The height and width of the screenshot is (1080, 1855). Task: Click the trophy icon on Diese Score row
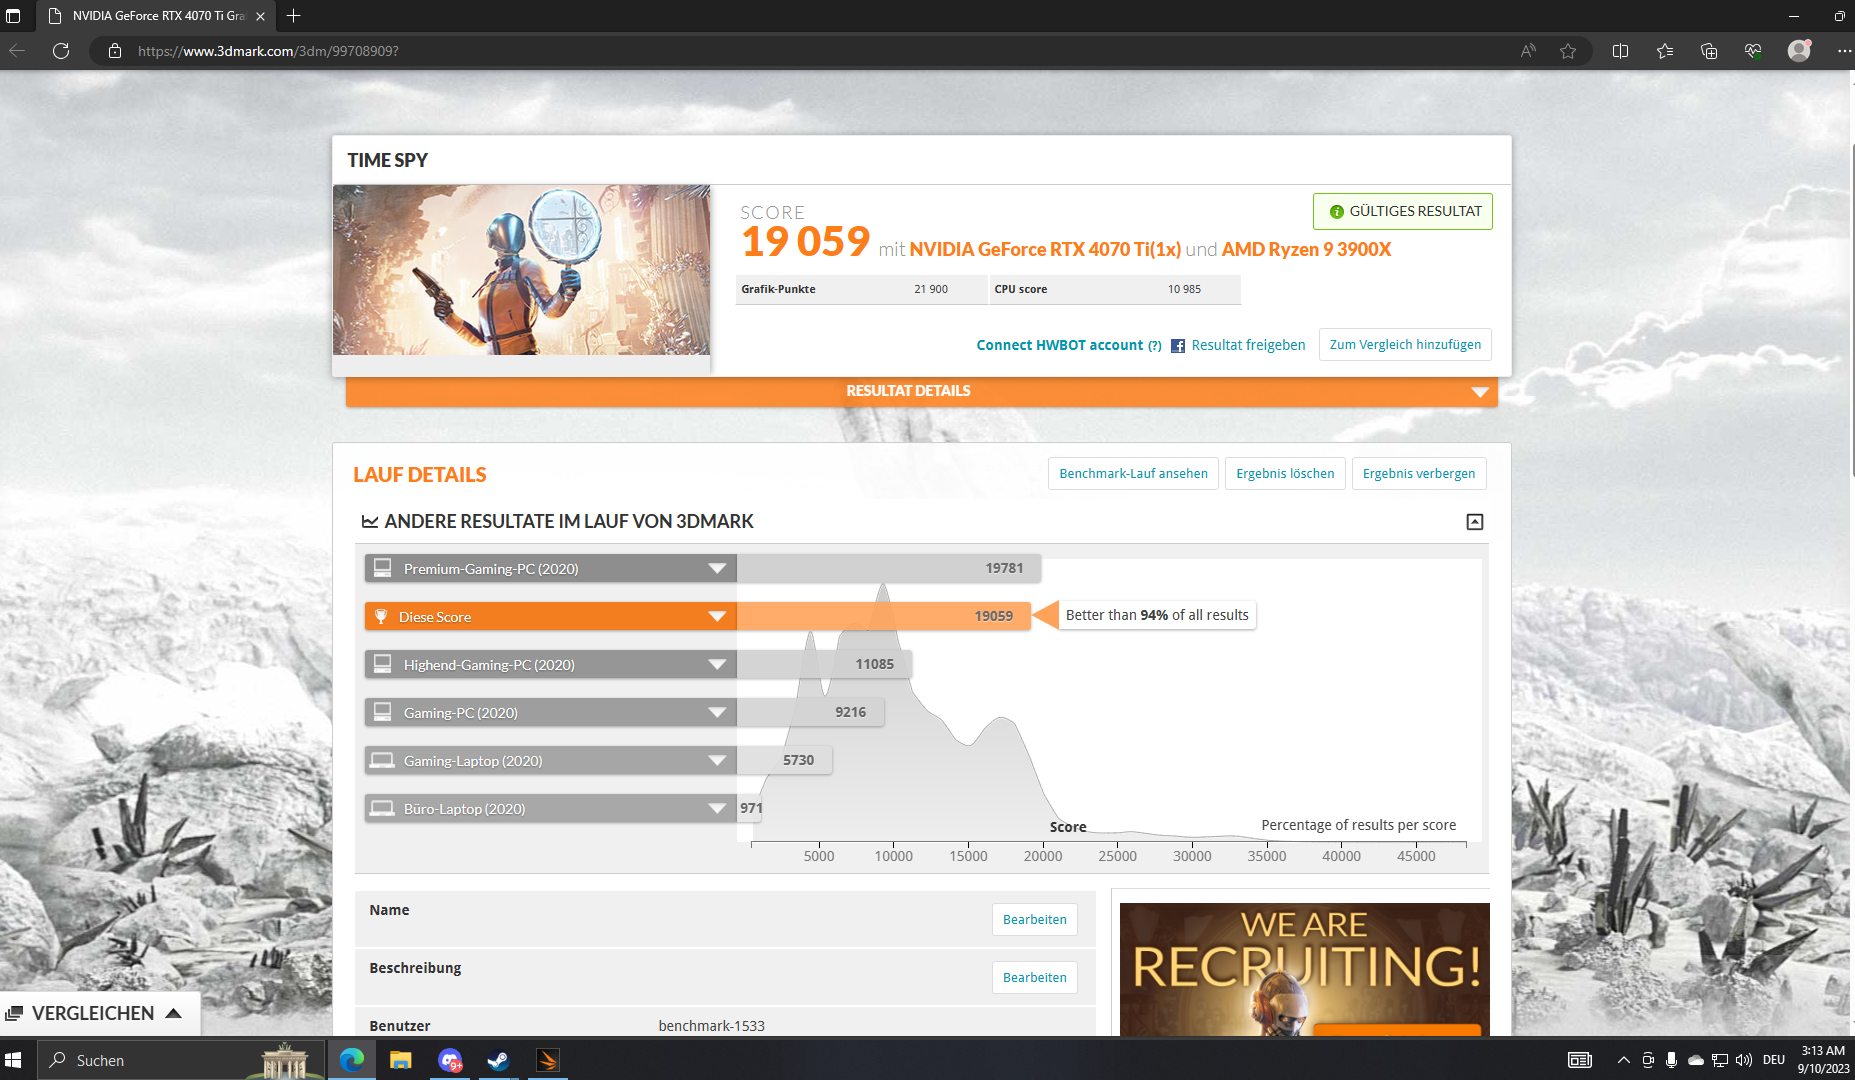pos(381,617)
